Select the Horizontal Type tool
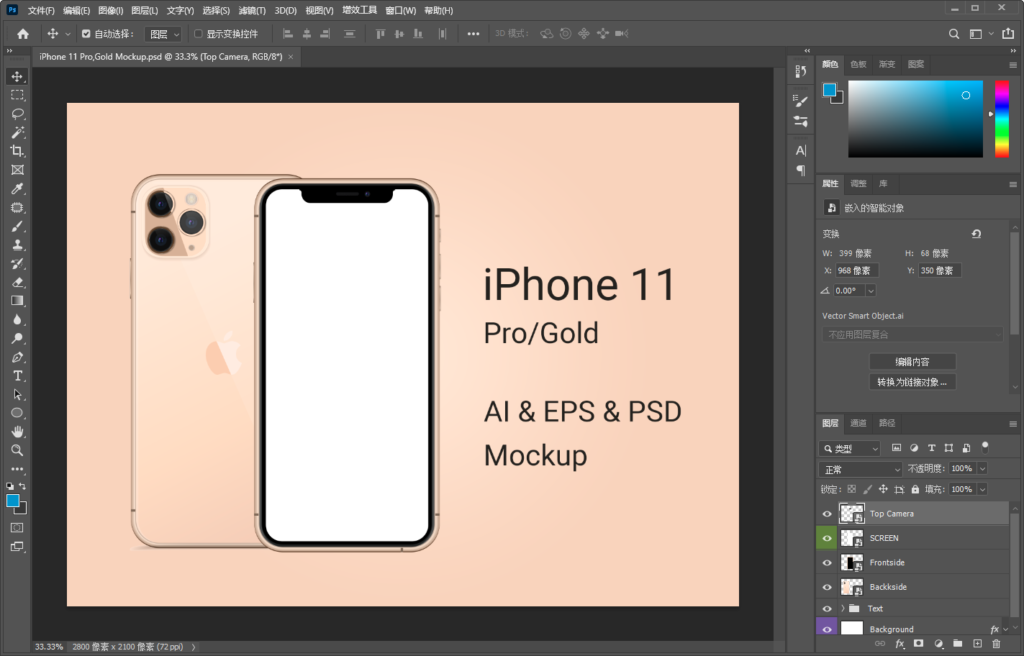The image size is (1024, 656). (17, 376)
